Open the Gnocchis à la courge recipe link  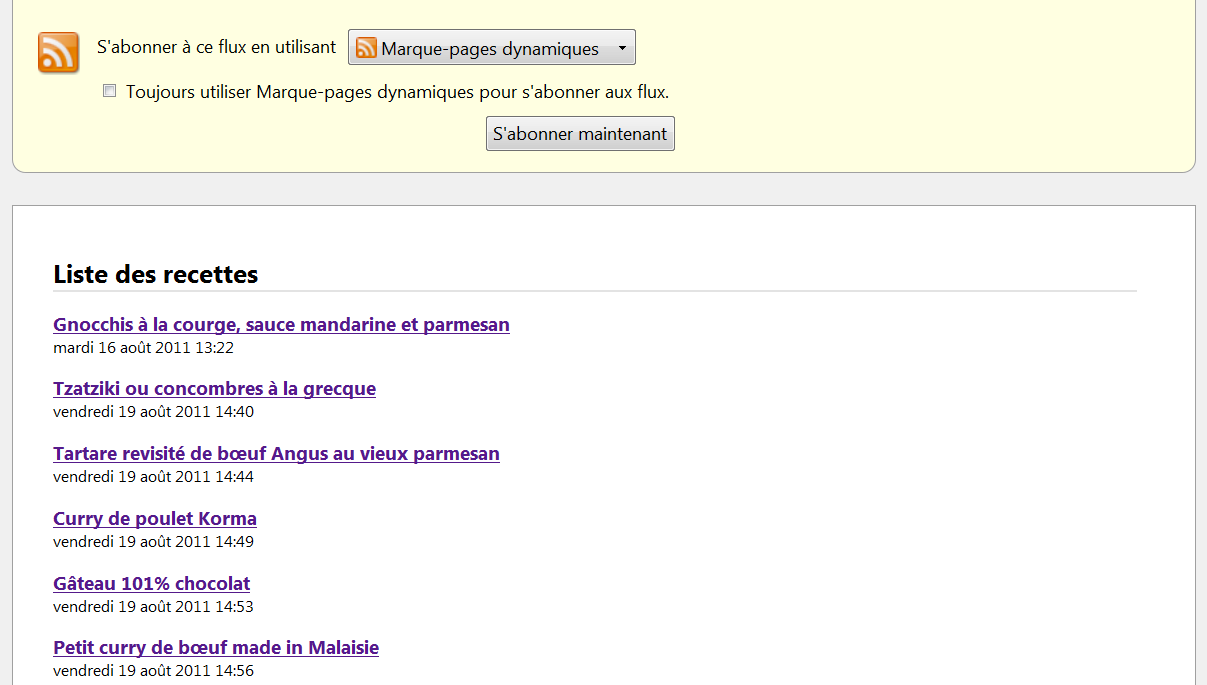[281, 325]
